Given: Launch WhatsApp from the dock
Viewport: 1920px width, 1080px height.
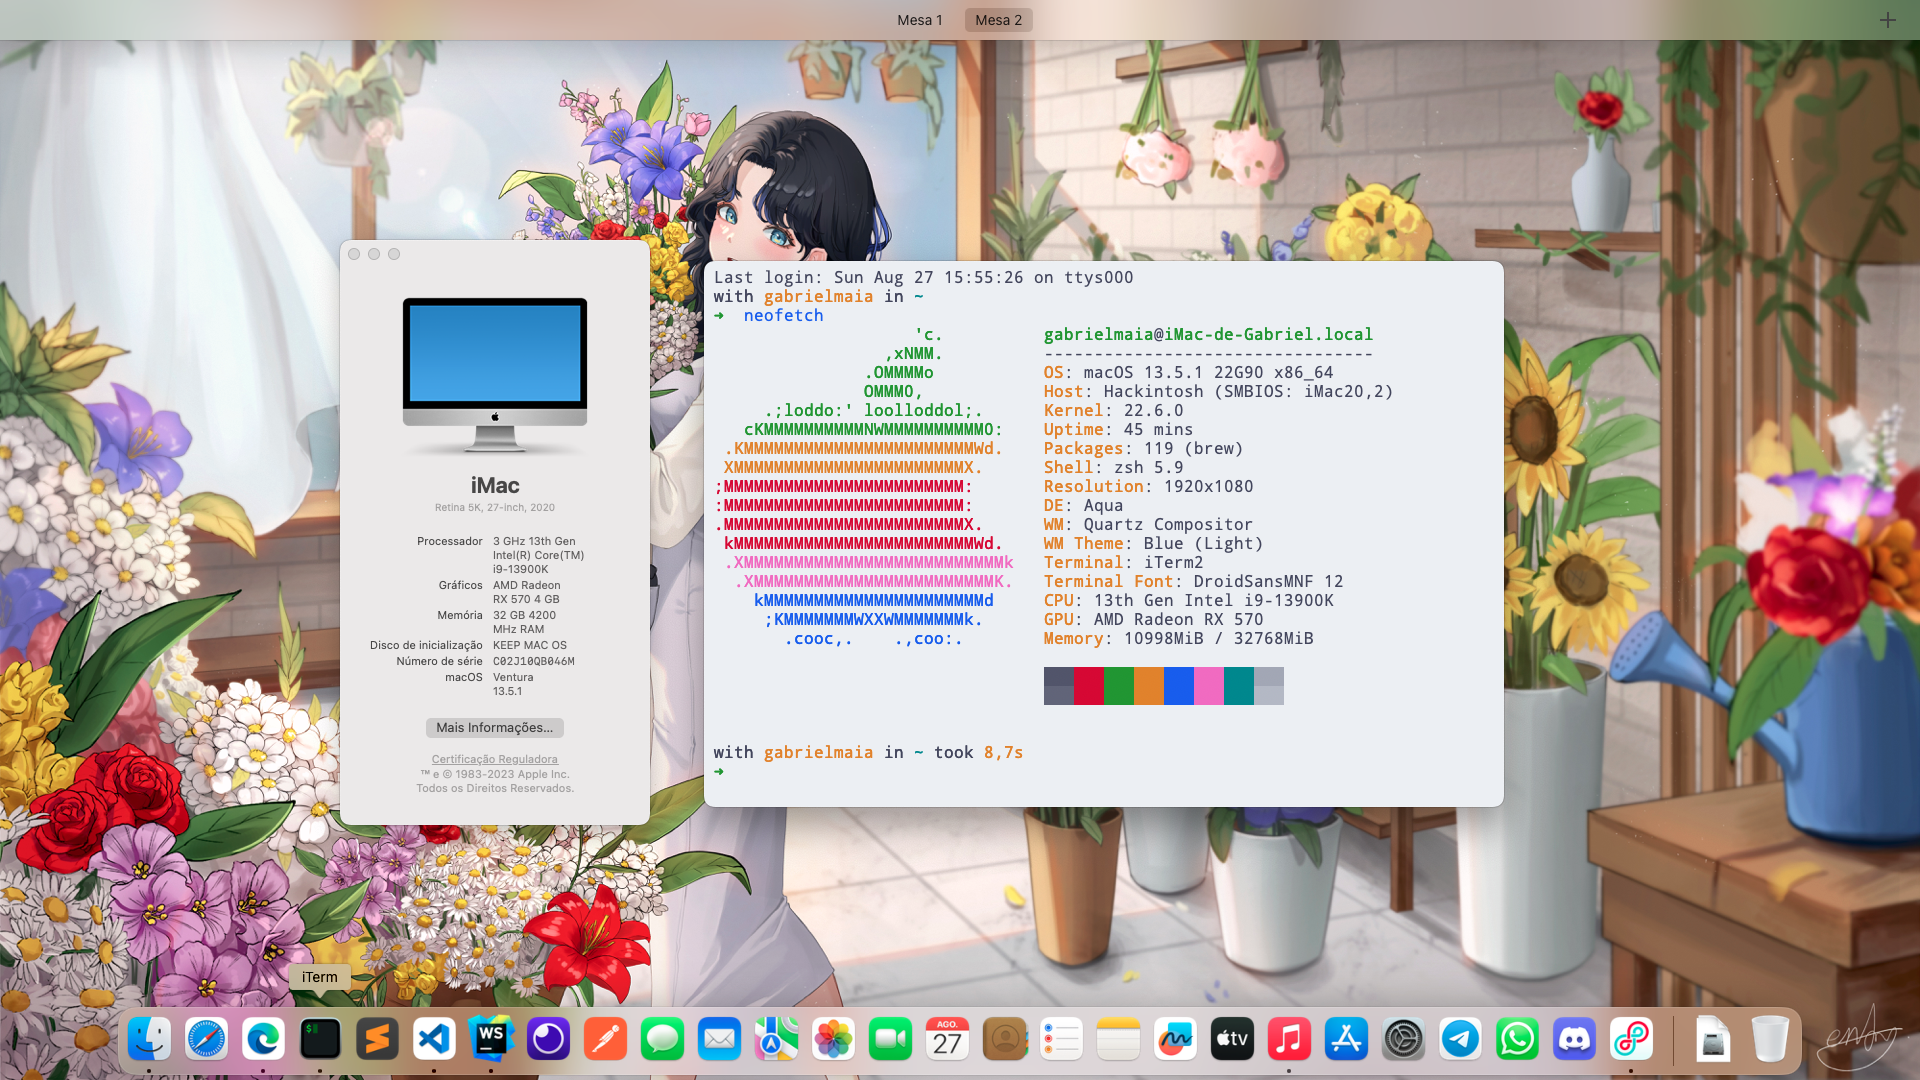Looking at the screenshot, I should pos(1517,1040).
